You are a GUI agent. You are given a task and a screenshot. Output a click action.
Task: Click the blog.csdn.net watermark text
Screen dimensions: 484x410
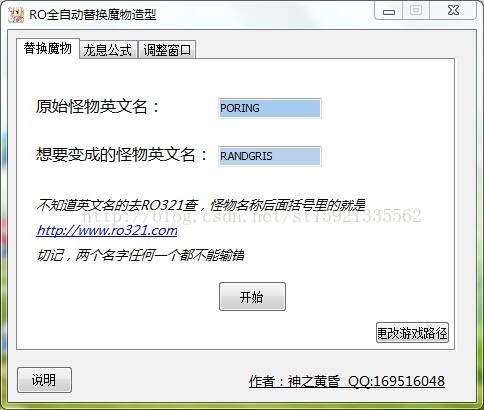coord(252,216)
